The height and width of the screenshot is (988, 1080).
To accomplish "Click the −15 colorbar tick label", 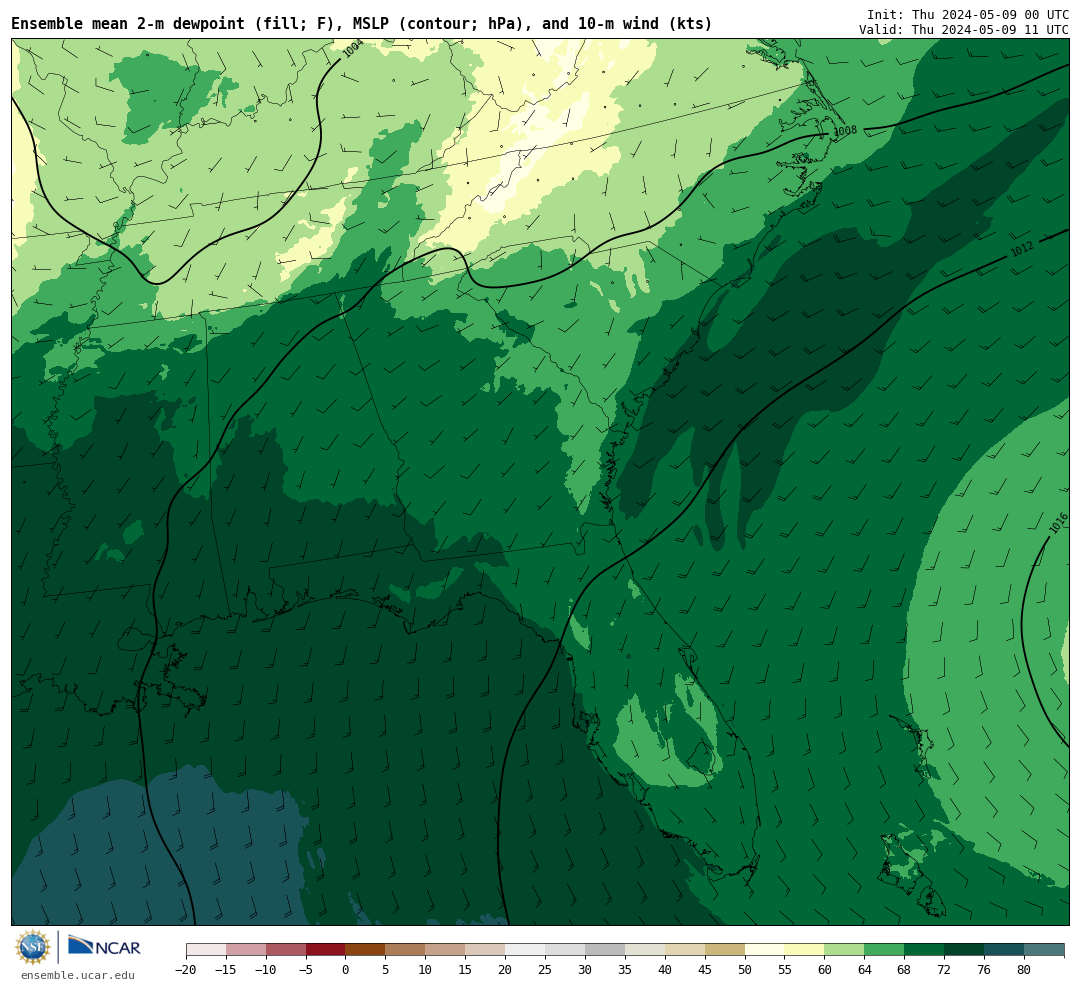I will 226,970.
